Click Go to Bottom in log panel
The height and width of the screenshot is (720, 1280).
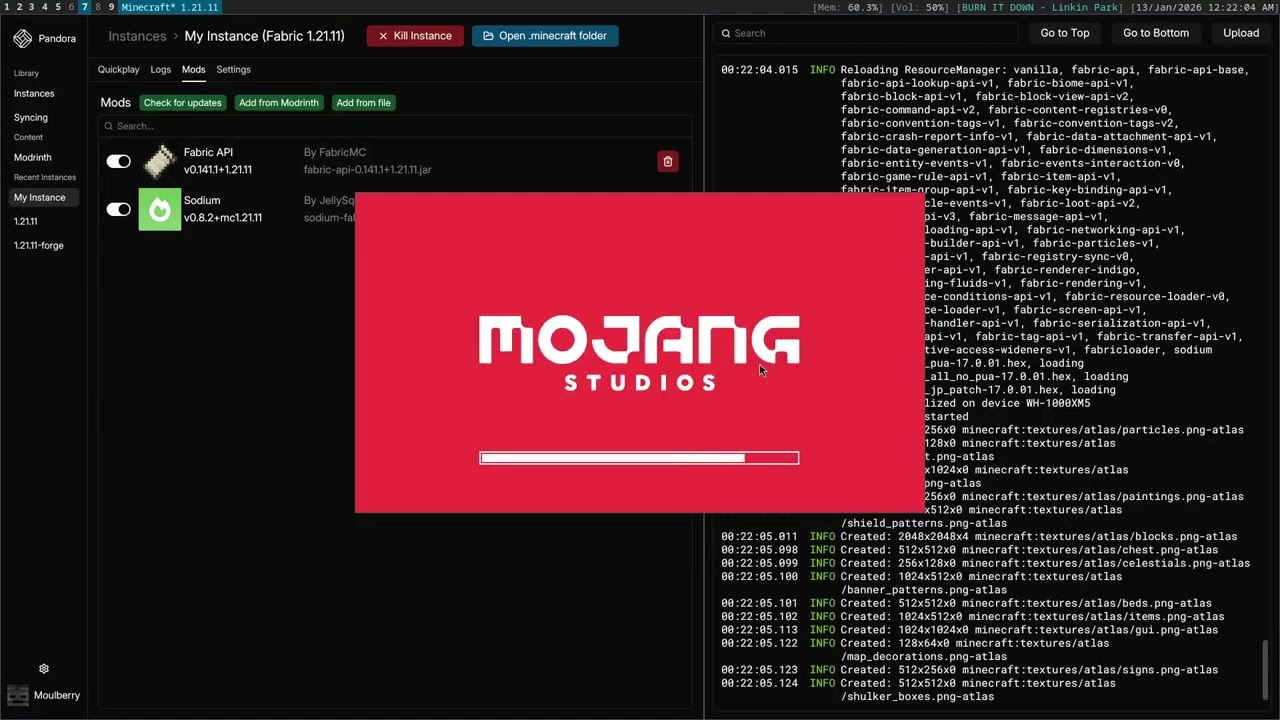point(1156,33)
